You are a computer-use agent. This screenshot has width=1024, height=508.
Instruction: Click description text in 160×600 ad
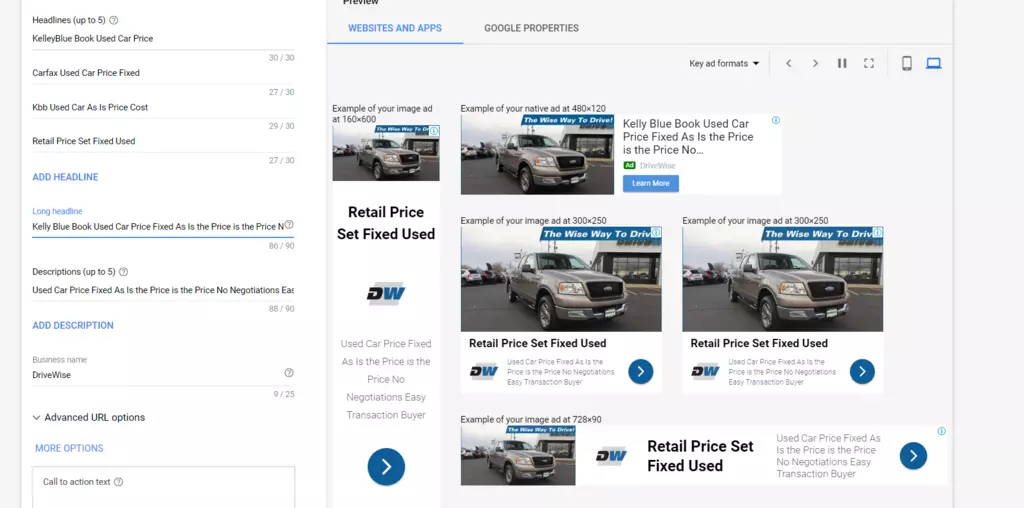(386, 379)
